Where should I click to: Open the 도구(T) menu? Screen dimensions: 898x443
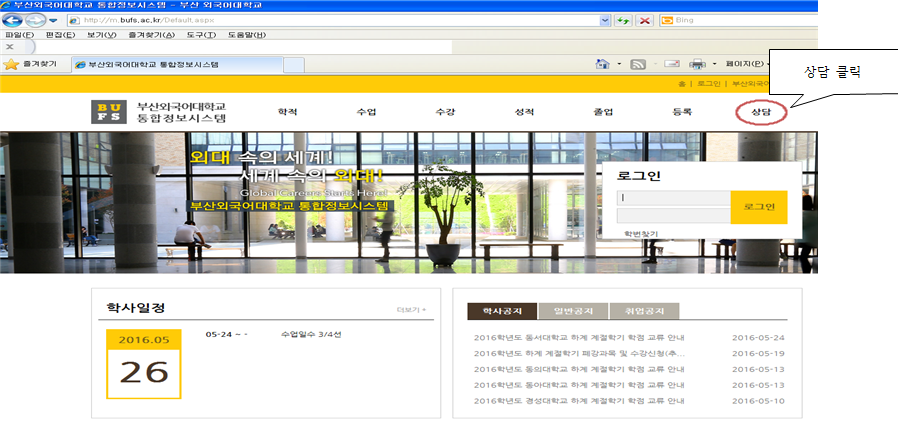pyautogui.click(x=198, y=36)
